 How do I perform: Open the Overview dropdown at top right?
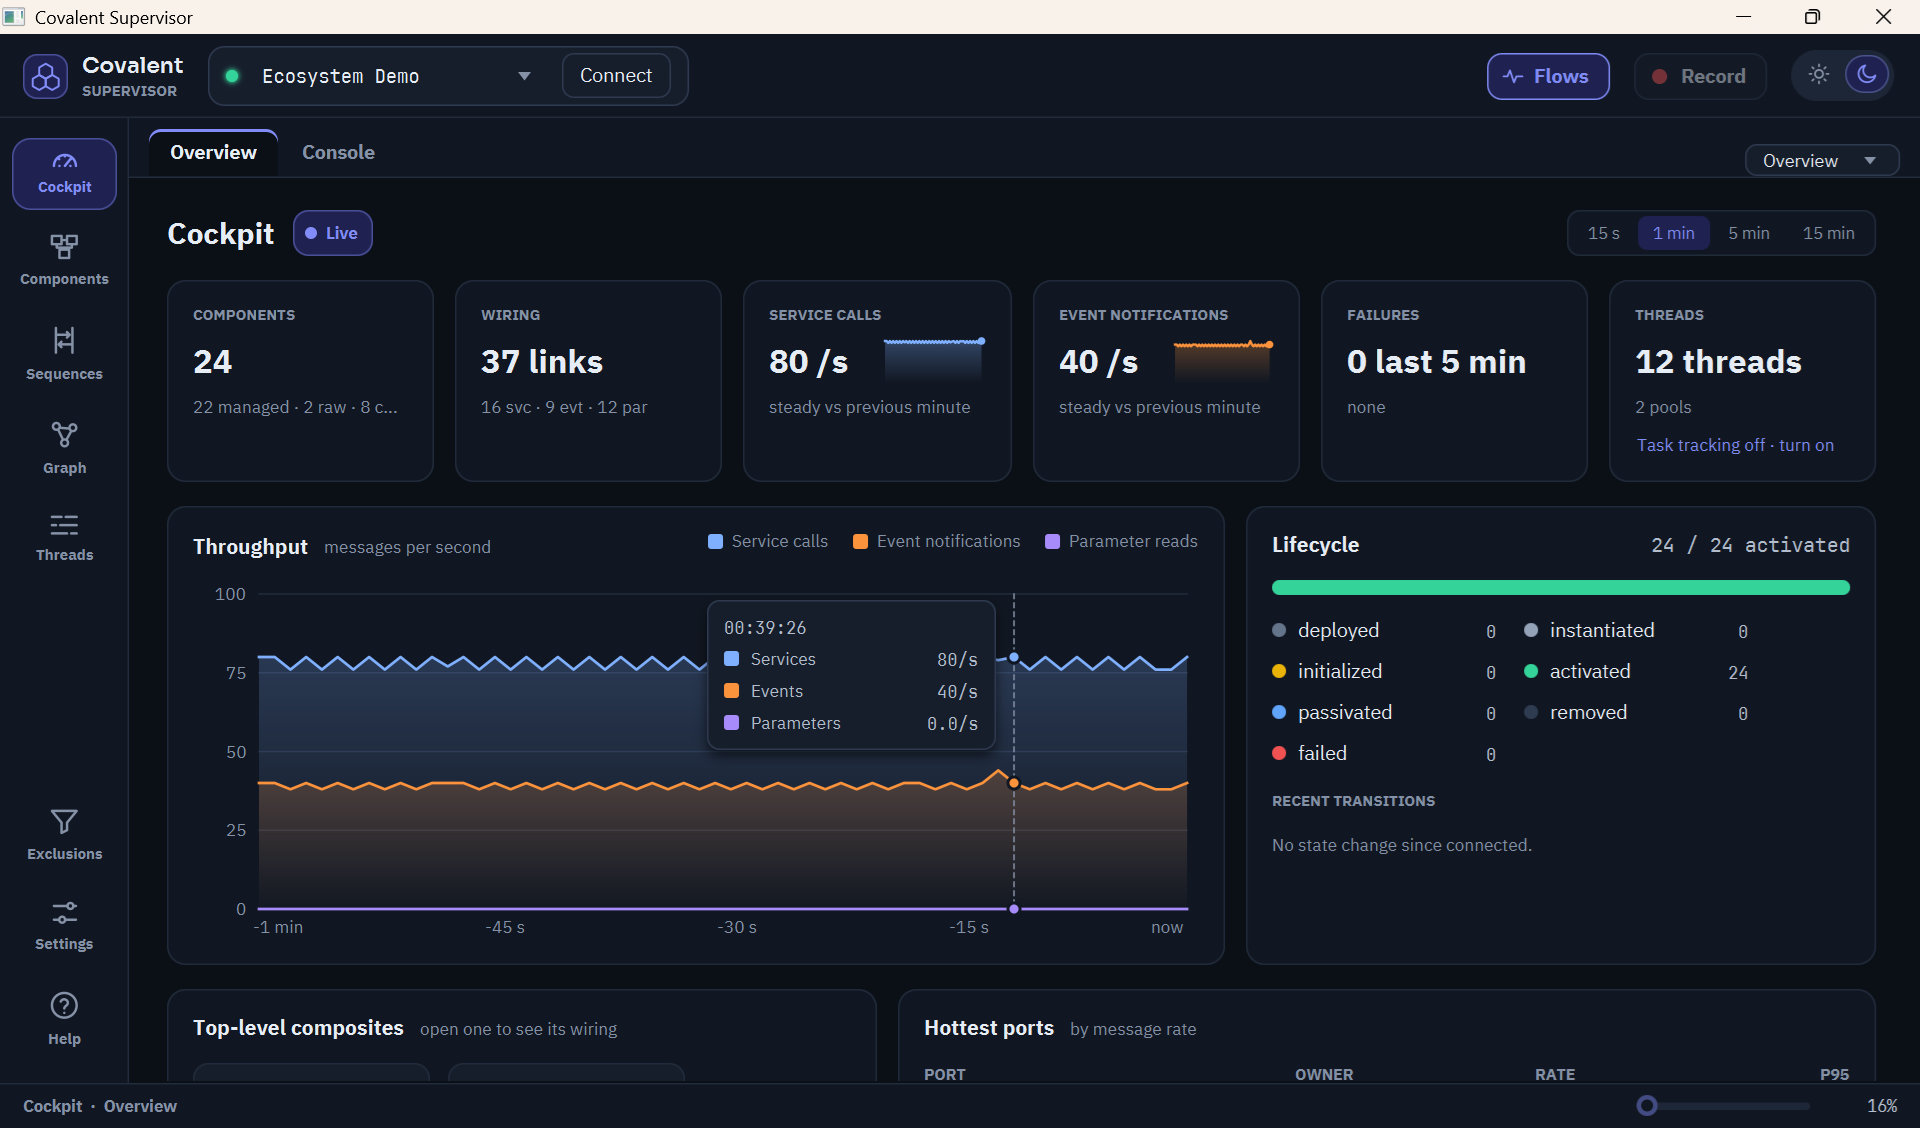click(x=1821, y=161)
